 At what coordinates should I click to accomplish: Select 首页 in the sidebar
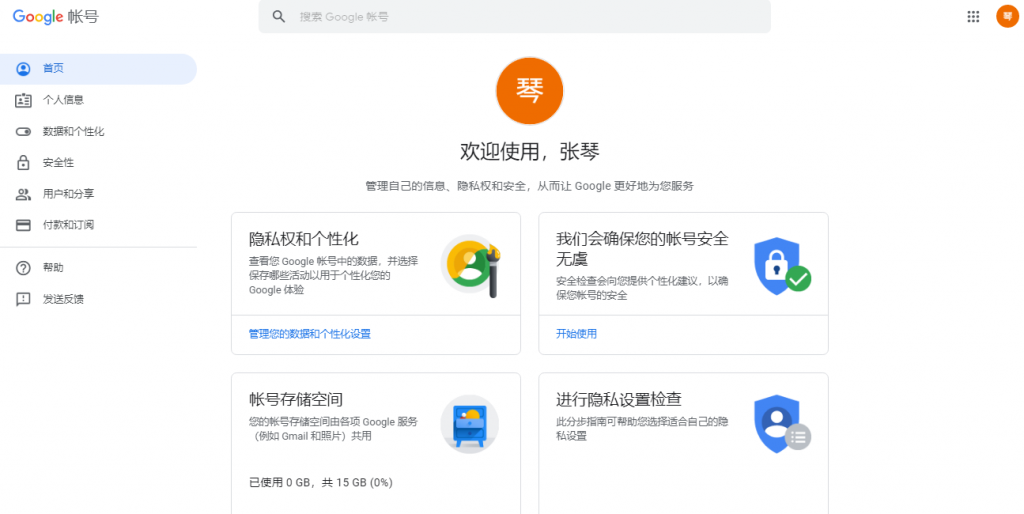(x=98, y=69)
